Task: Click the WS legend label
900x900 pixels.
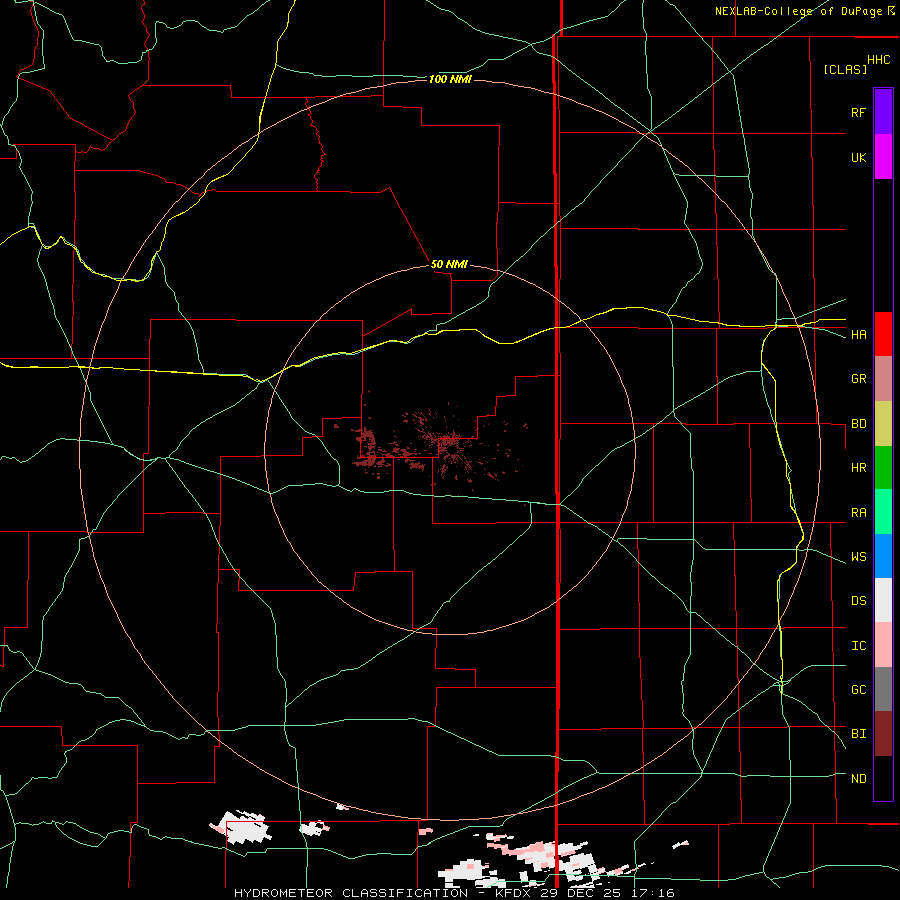Action: click(x=858, y=557)
